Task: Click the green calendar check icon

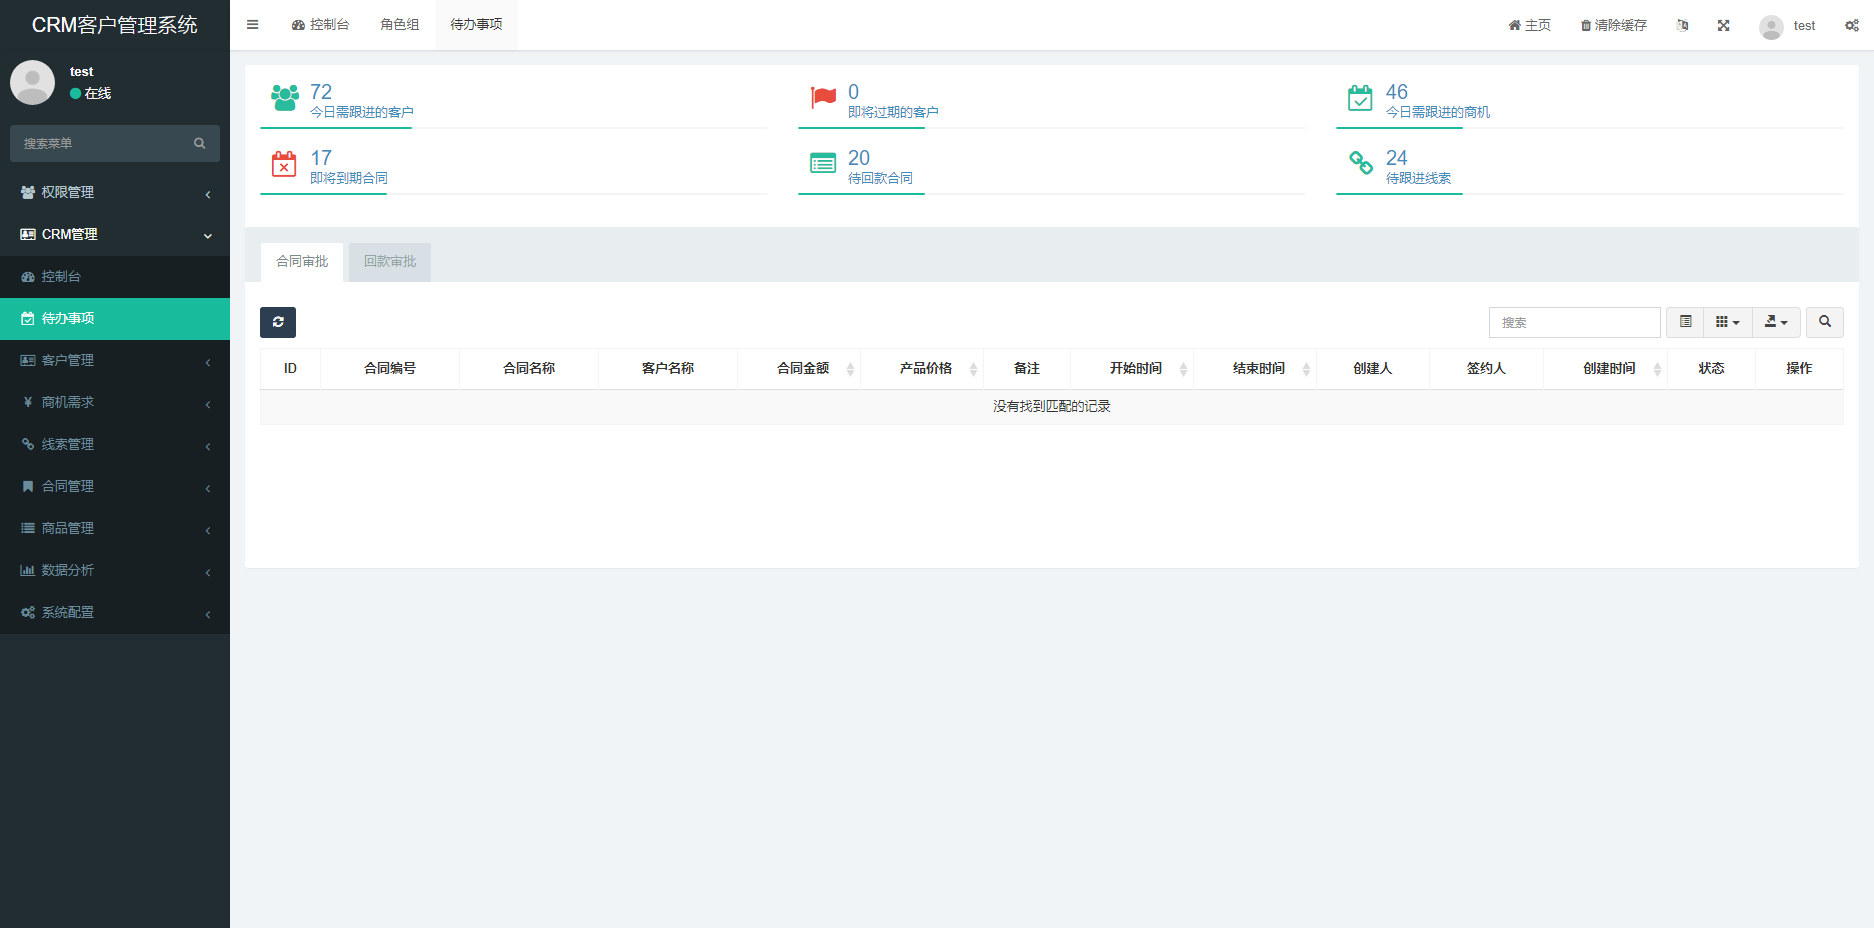Action: (1360, 98)
